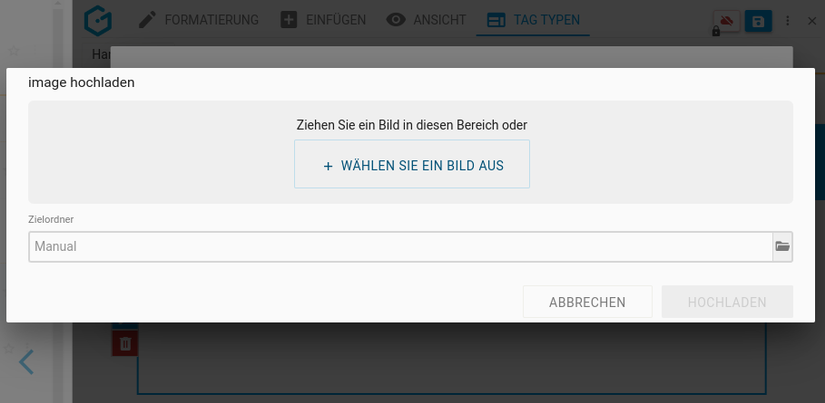Switch to the Ansicht tab
The width and height of the screenshot is (825, 403).
tap(426, 21)
